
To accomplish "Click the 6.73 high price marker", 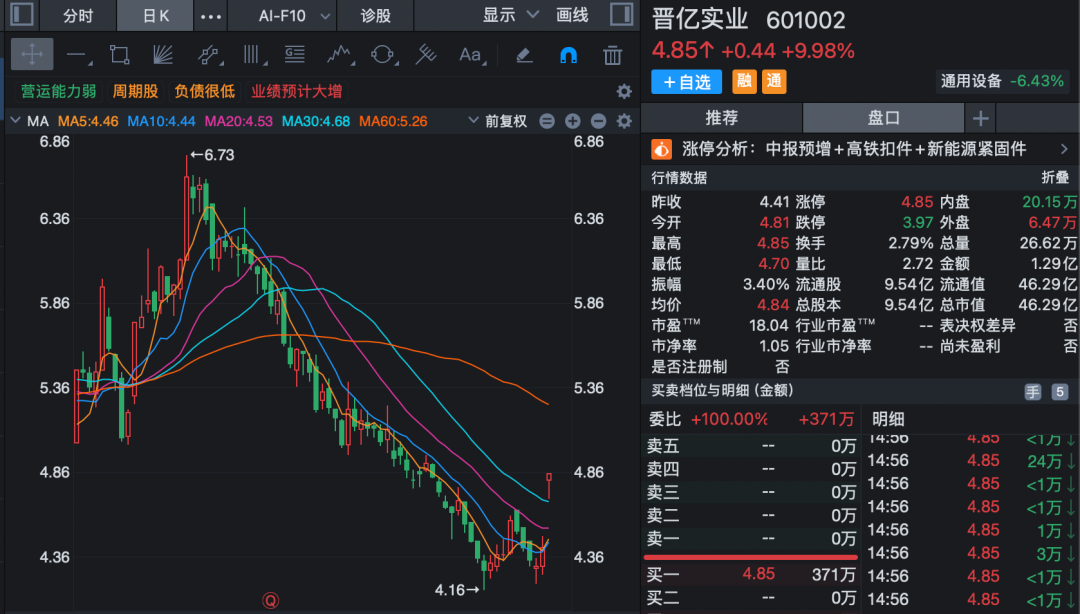I will 212,155.
